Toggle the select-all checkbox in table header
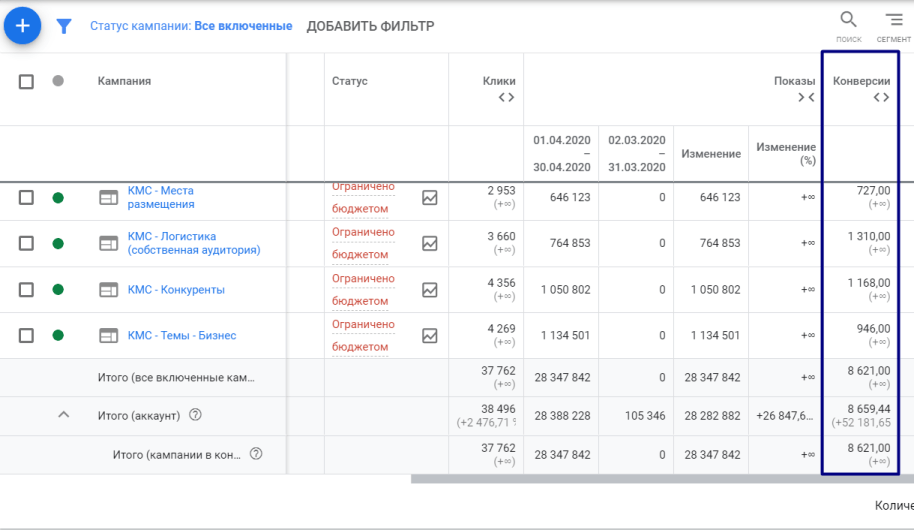914x530 pixels. (27, 81)
